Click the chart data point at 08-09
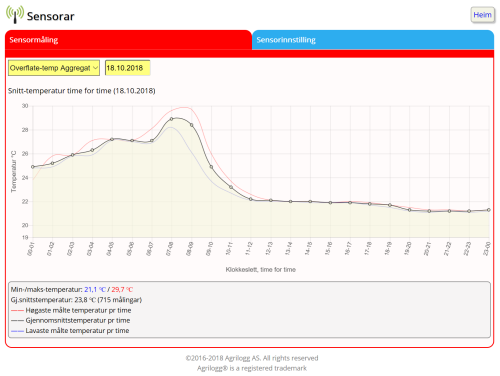This screenshot has width=500, height=376. click(191, 125)
